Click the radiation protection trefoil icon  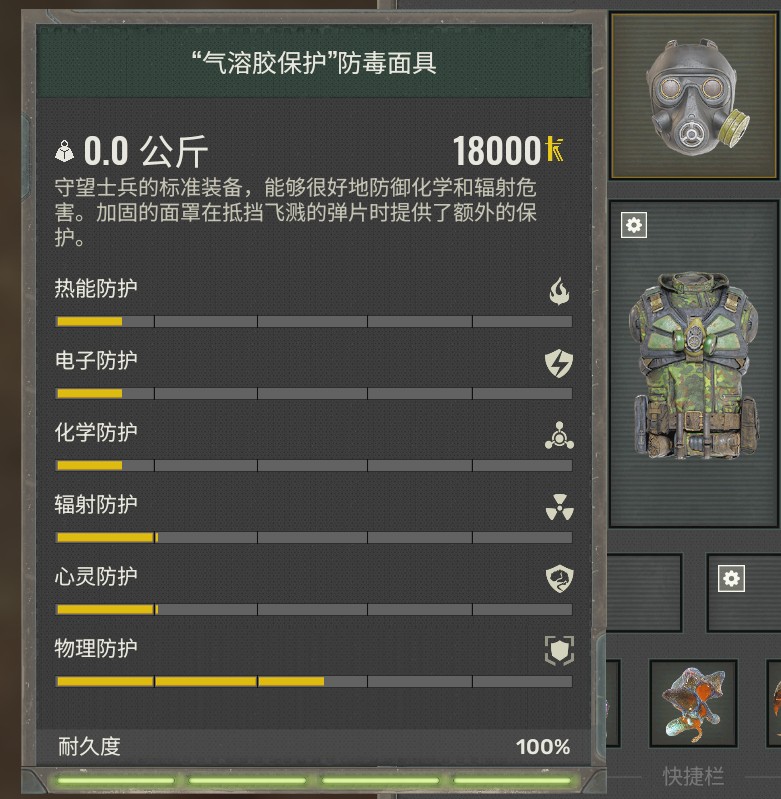click(559, 507)
